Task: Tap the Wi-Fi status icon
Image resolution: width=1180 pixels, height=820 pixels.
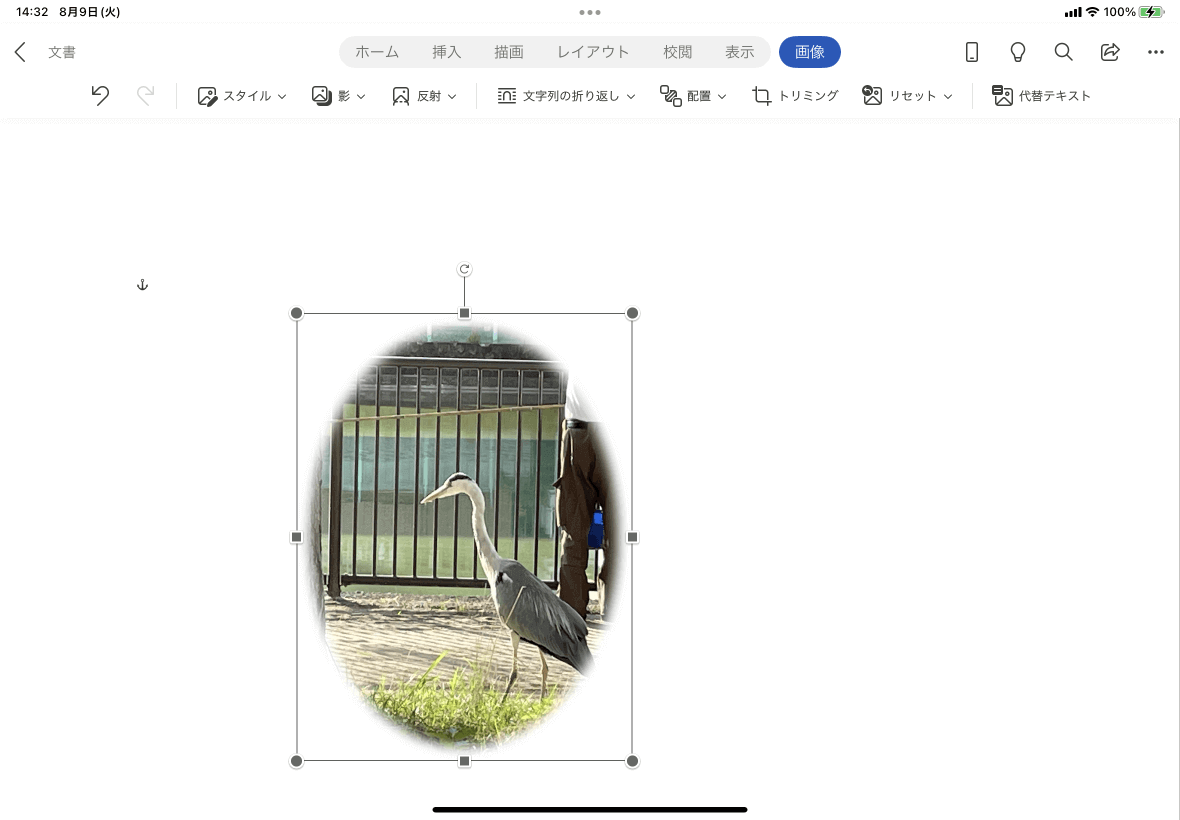Action: 1092,12
